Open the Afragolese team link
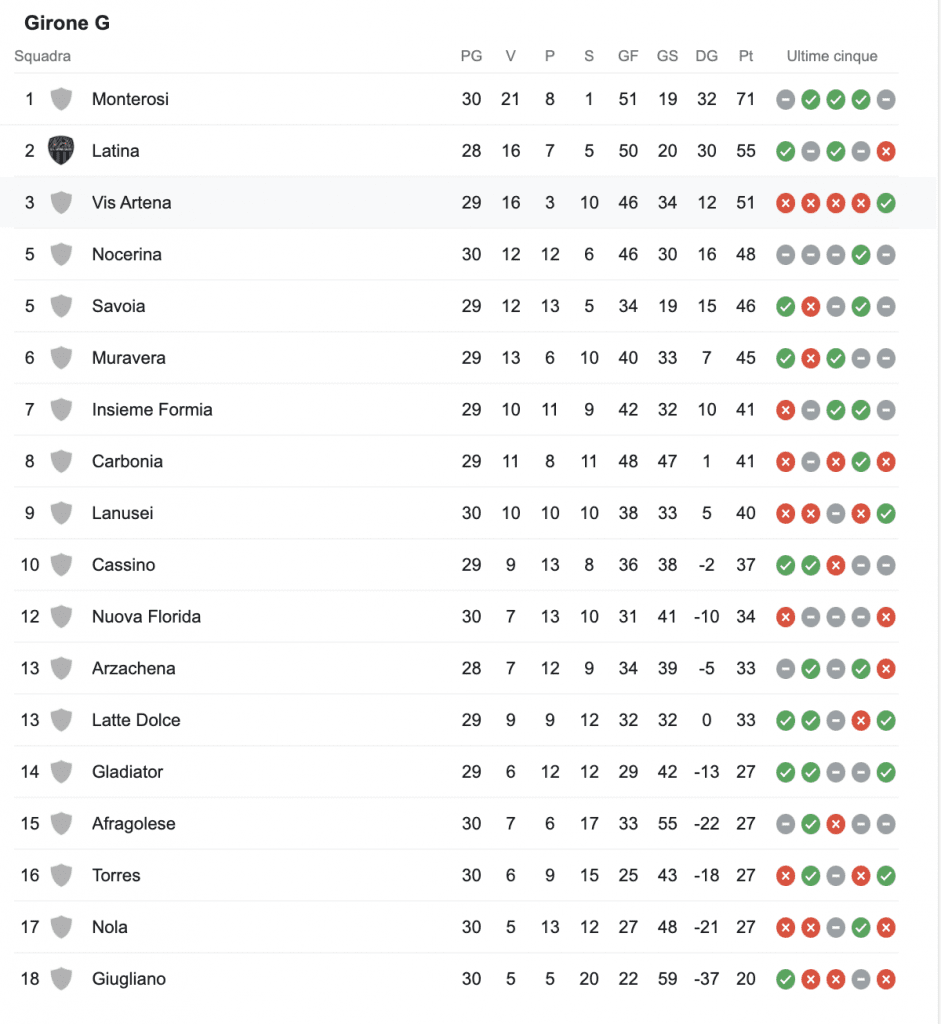Image resolution: width=941 pixels, height=1024 pixels. click(133, 824)
